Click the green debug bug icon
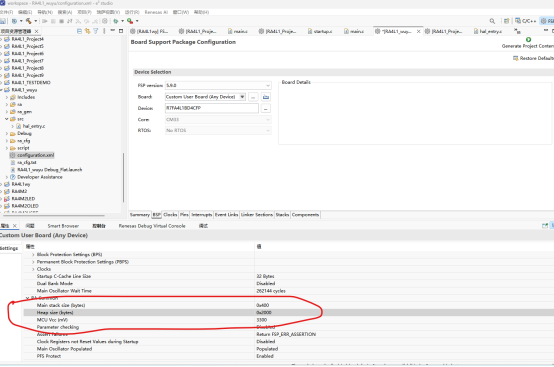The width and height of the screenshot is (554, 367). tap(116, 21)
